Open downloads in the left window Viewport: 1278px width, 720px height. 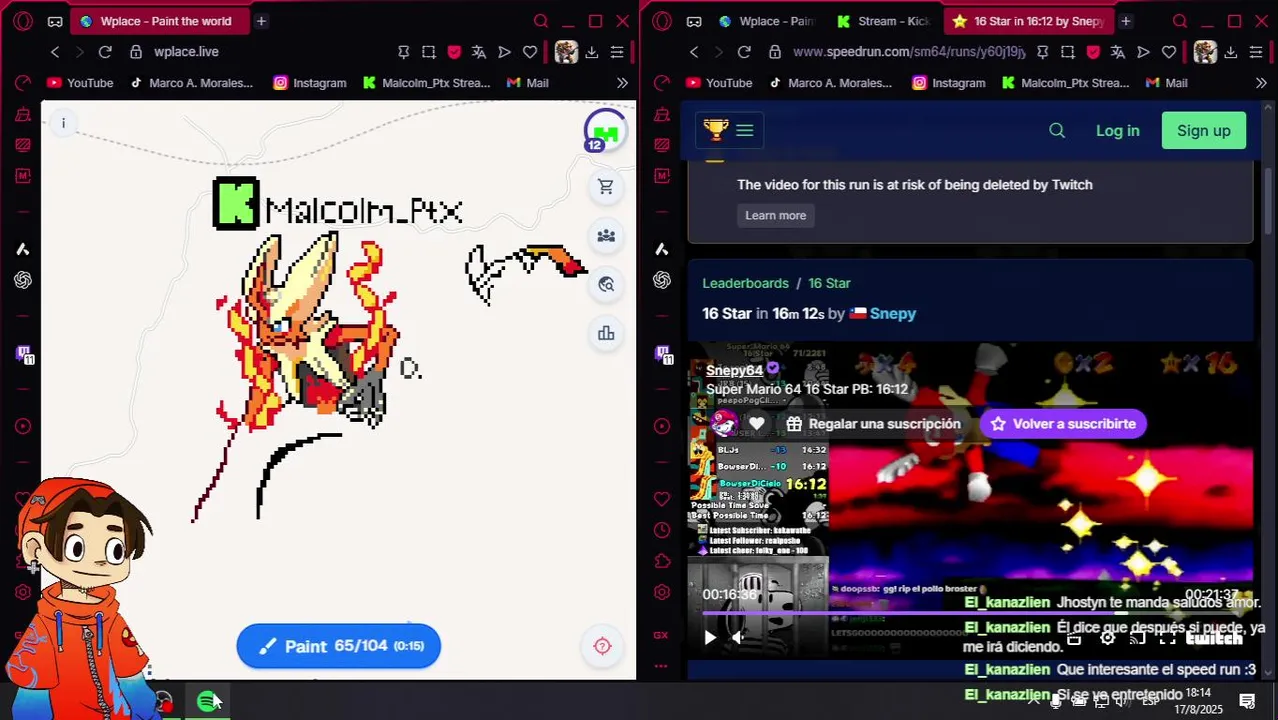[592, 52]
